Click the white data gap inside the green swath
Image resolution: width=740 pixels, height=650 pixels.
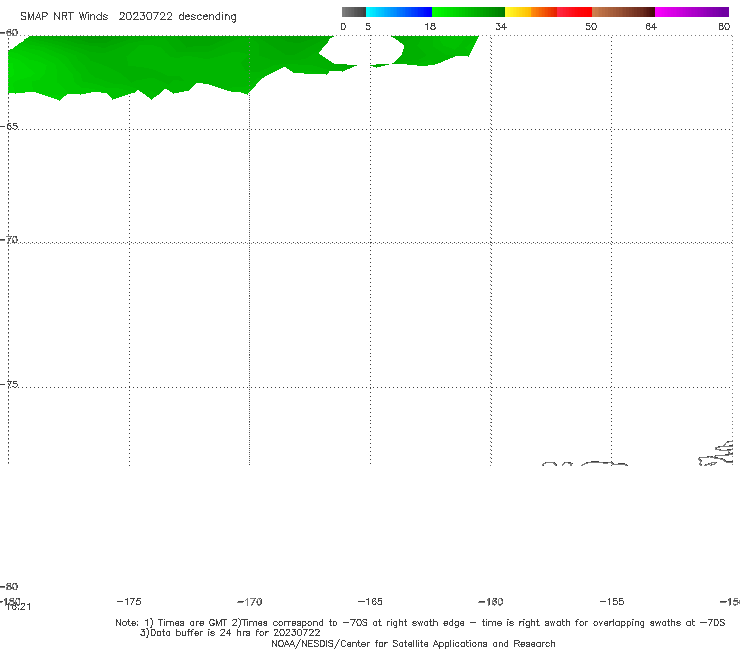point(362,50)
